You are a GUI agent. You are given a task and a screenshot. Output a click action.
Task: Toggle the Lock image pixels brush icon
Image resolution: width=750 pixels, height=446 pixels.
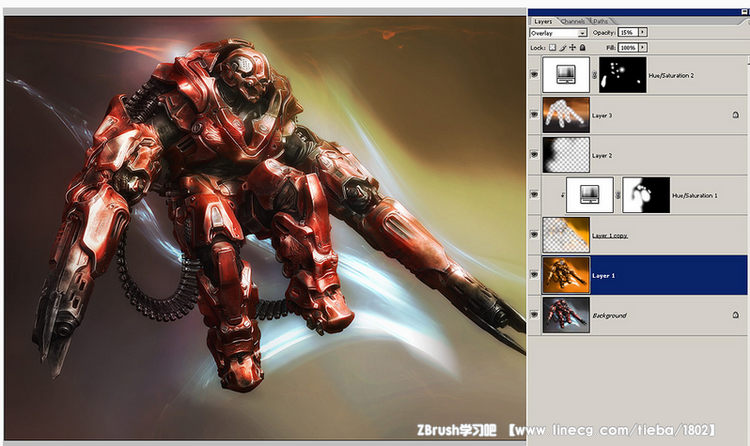[x=562, y=47]
